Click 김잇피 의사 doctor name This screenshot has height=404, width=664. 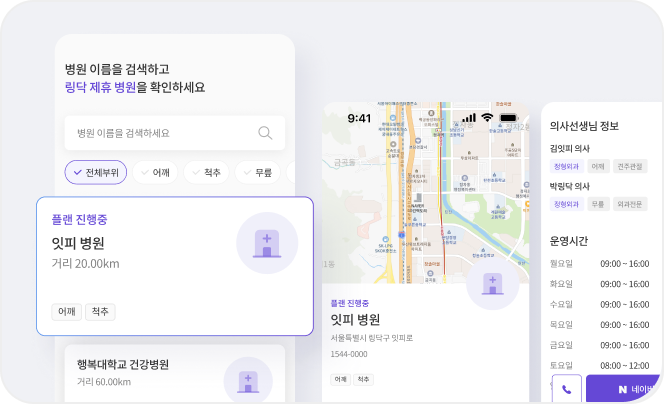[570, 149]
